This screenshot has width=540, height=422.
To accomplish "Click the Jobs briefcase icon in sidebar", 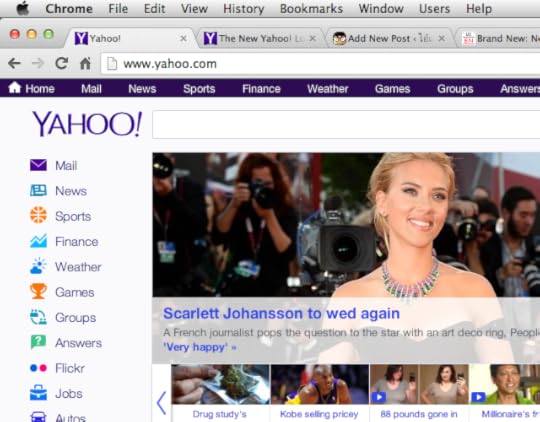I will 38,393.
